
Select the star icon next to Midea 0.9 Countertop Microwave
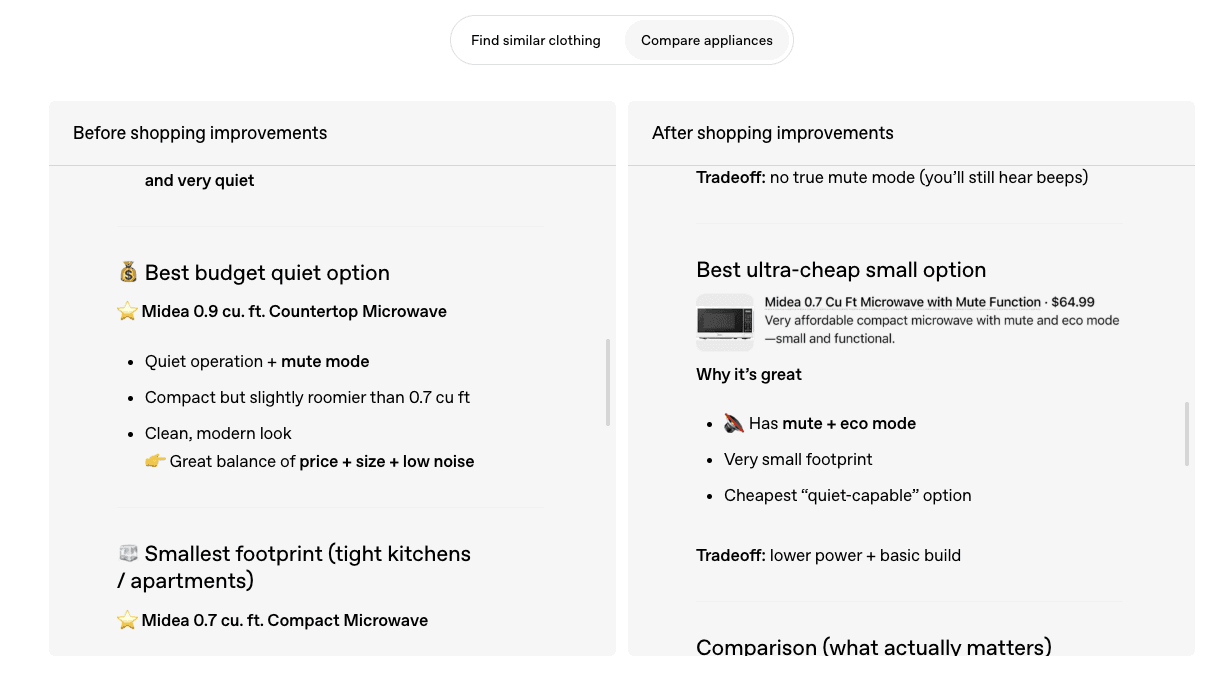point(127,311)
